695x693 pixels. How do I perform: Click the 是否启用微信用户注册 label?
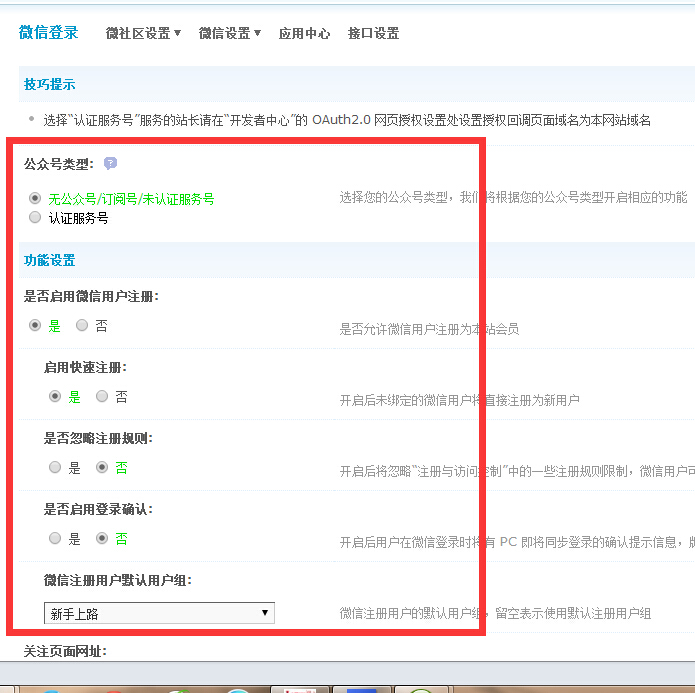(91, 296)
